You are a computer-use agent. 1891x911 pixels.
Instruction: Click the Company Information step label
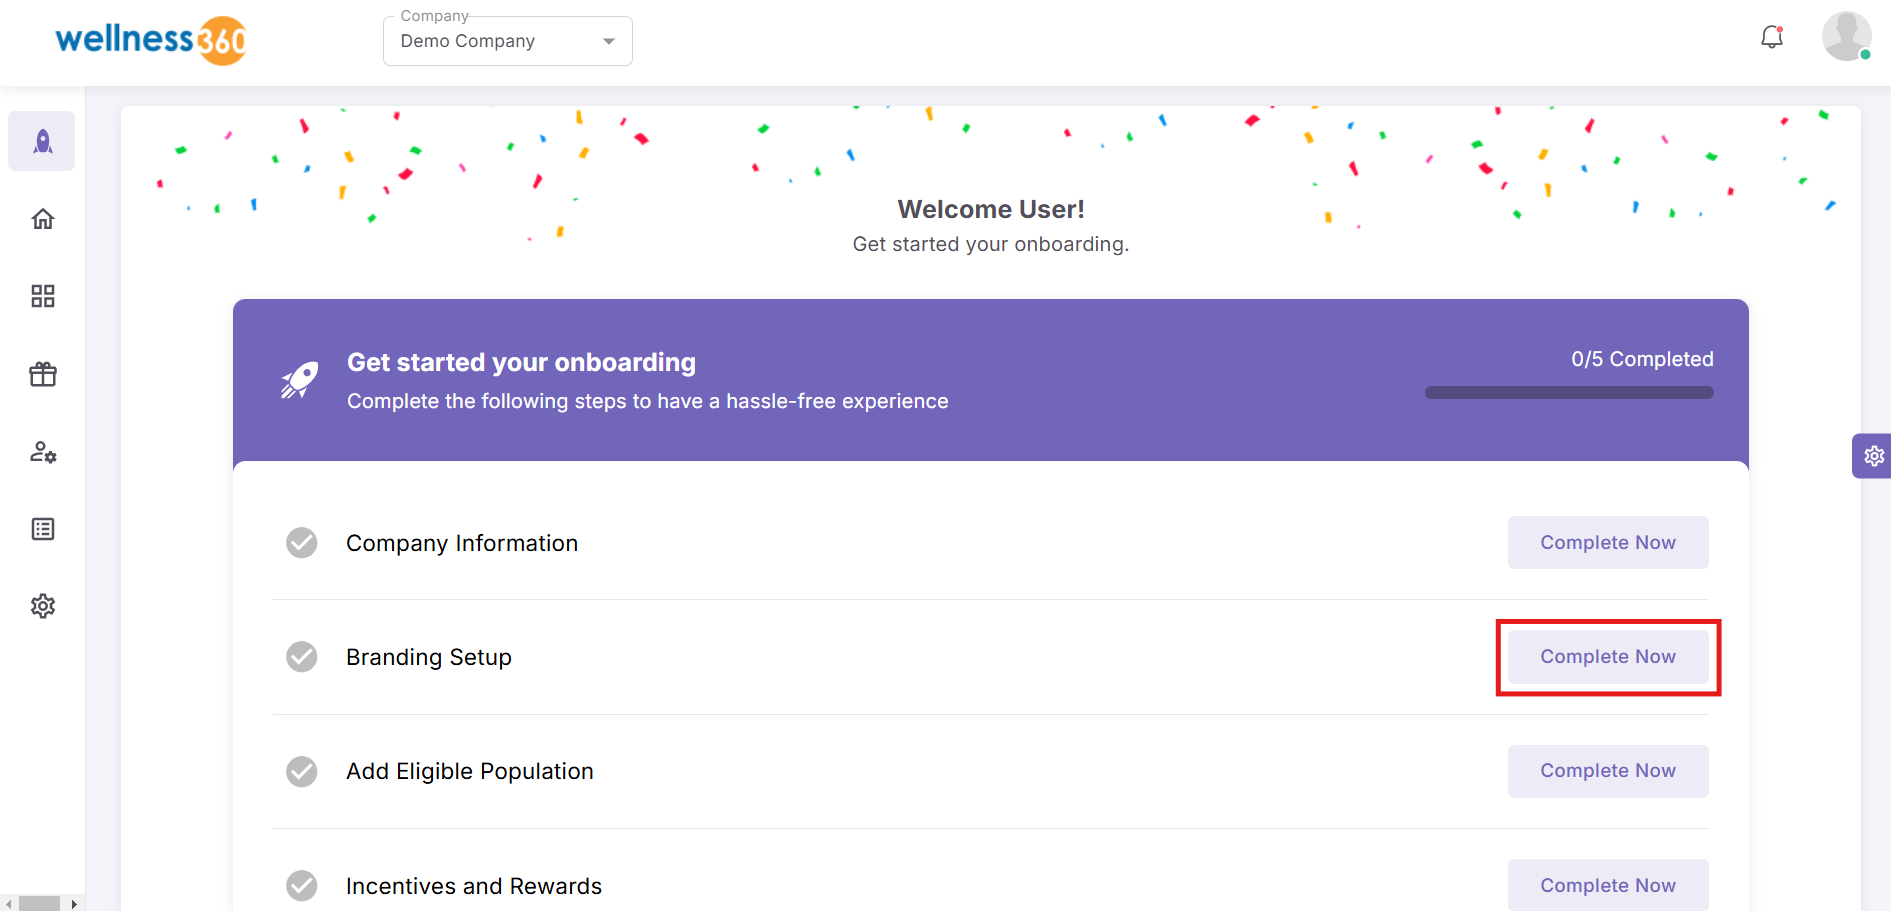(x=462, y=543)
